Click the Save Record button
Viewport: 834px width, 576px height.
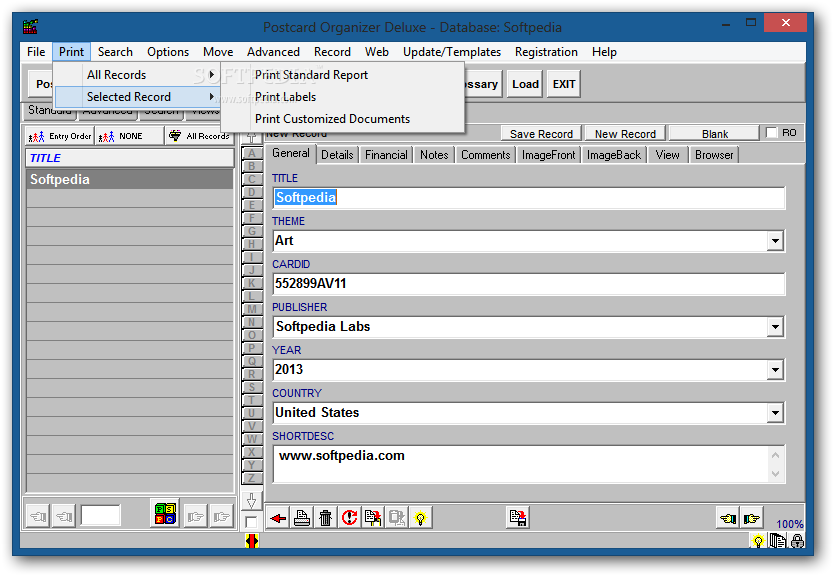(541, 133)
